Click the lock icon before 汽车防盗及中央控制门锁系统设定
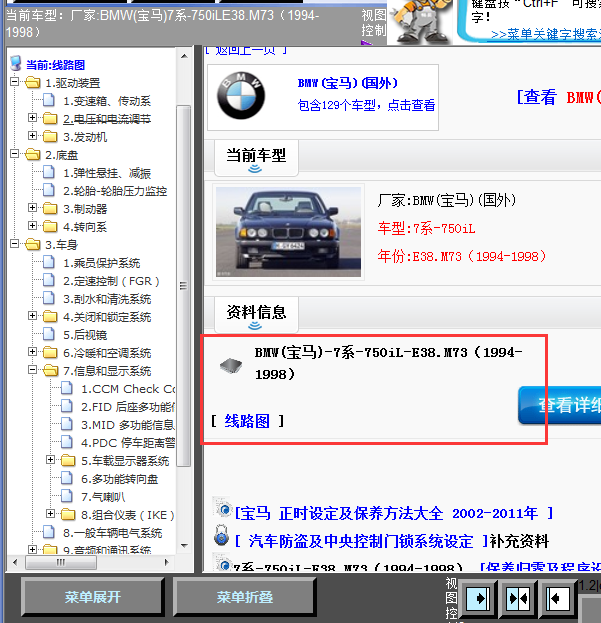The height and width of the screenshot is (623, 601). [x=221, y=535]
